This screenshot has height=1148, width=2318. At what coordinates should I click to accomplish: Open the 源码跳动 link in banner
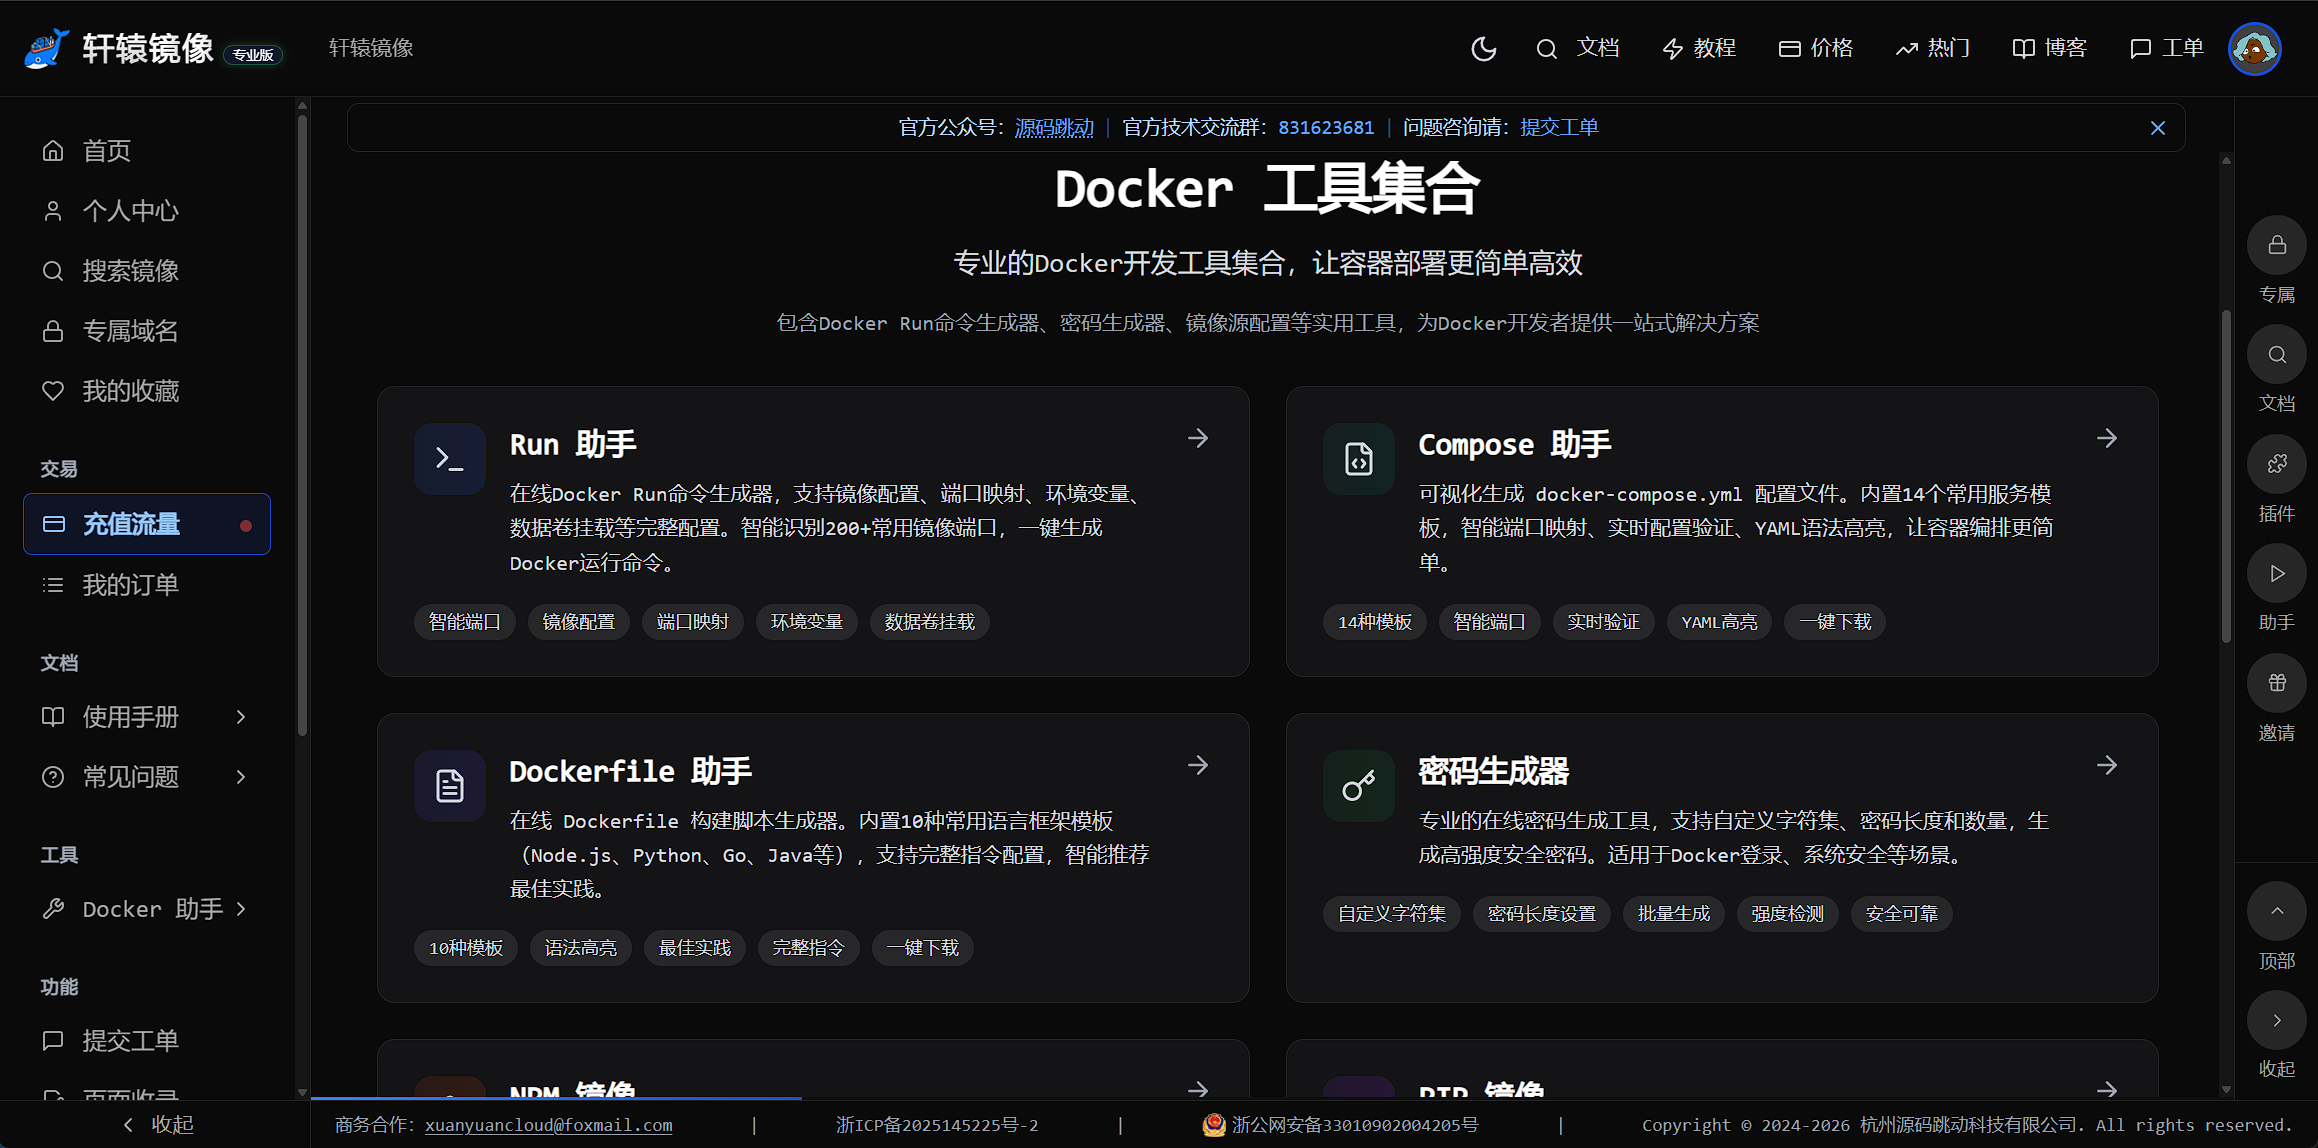tap(1054, 128)
